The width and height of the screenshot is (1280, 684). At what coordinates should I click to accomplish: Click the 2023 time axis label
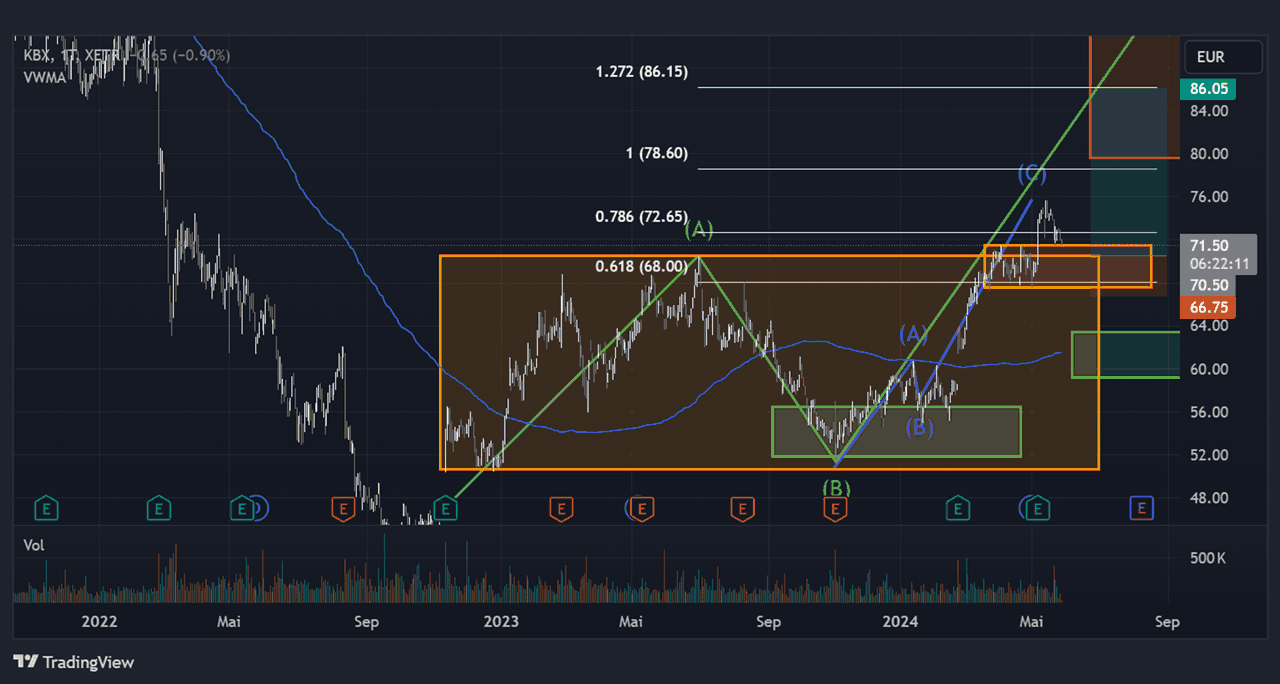tap(501, 621)
